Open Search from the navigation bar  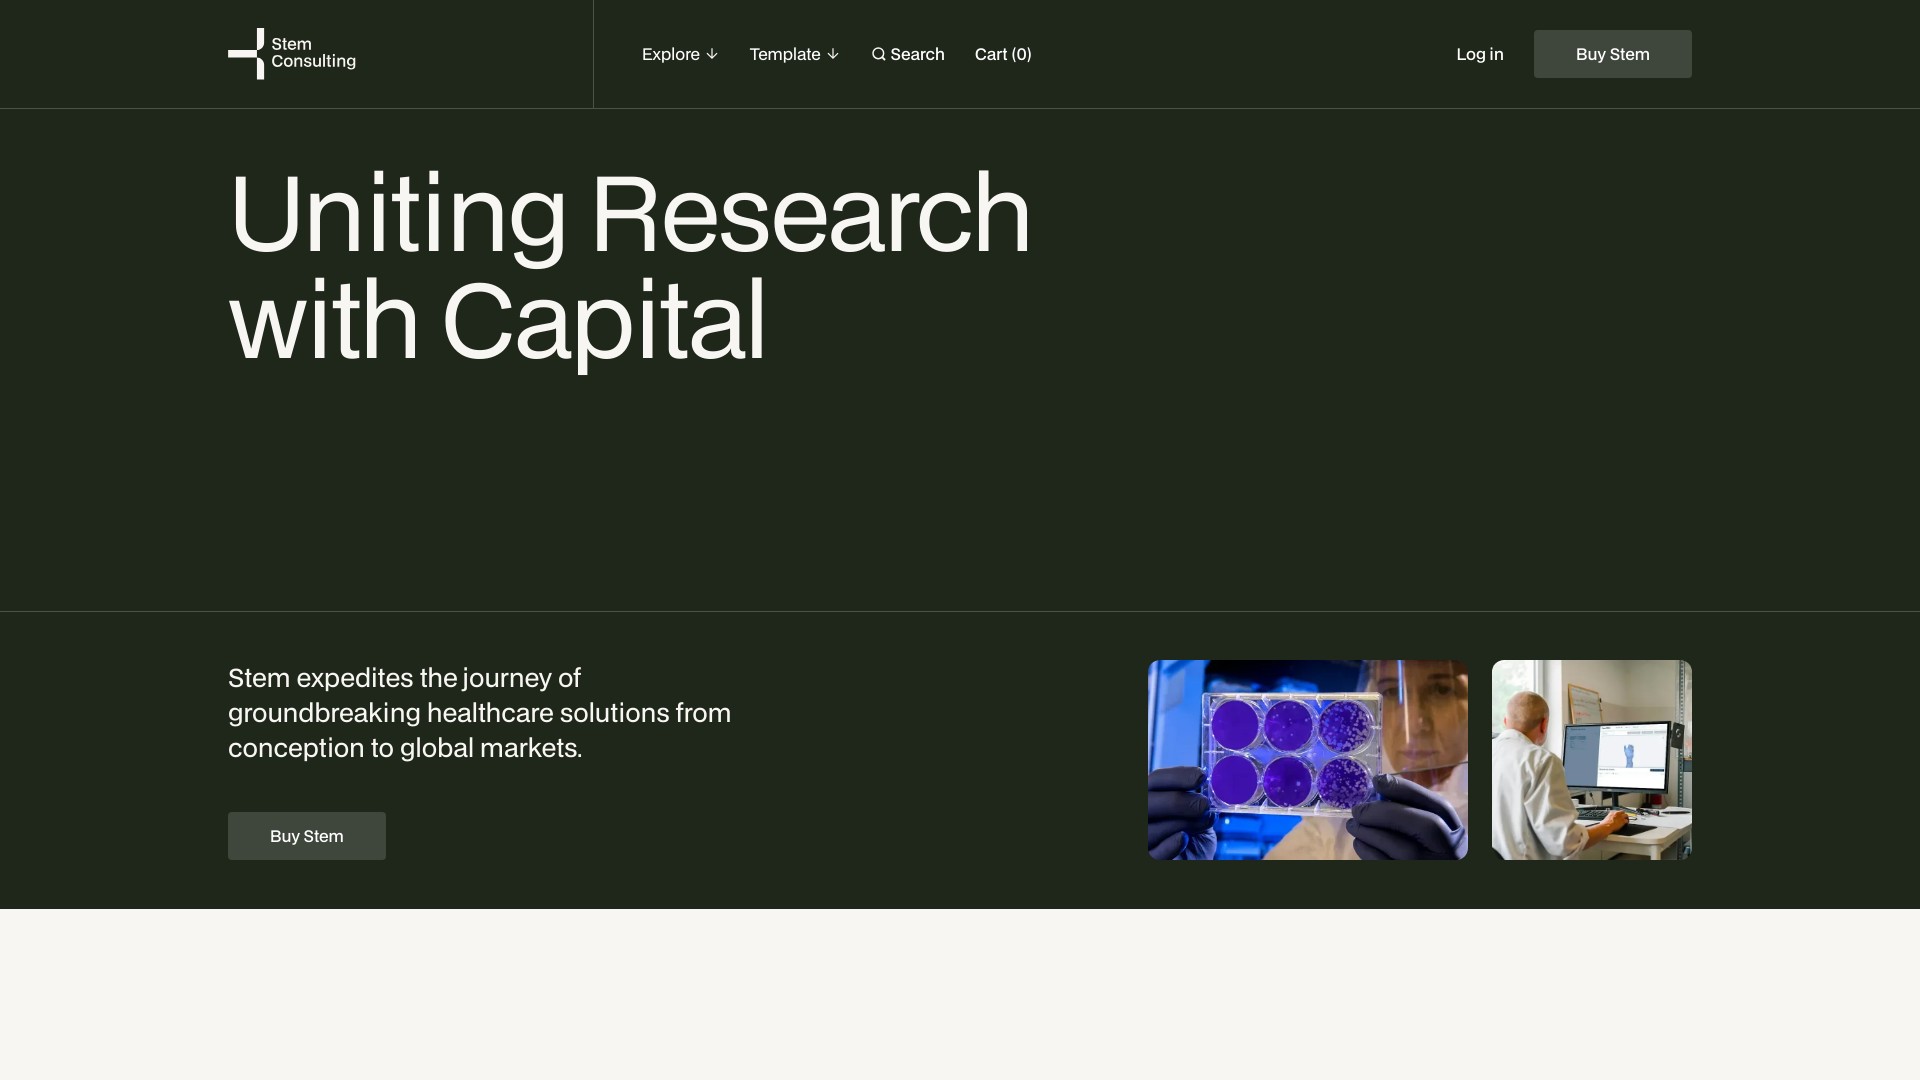point(916,54)
